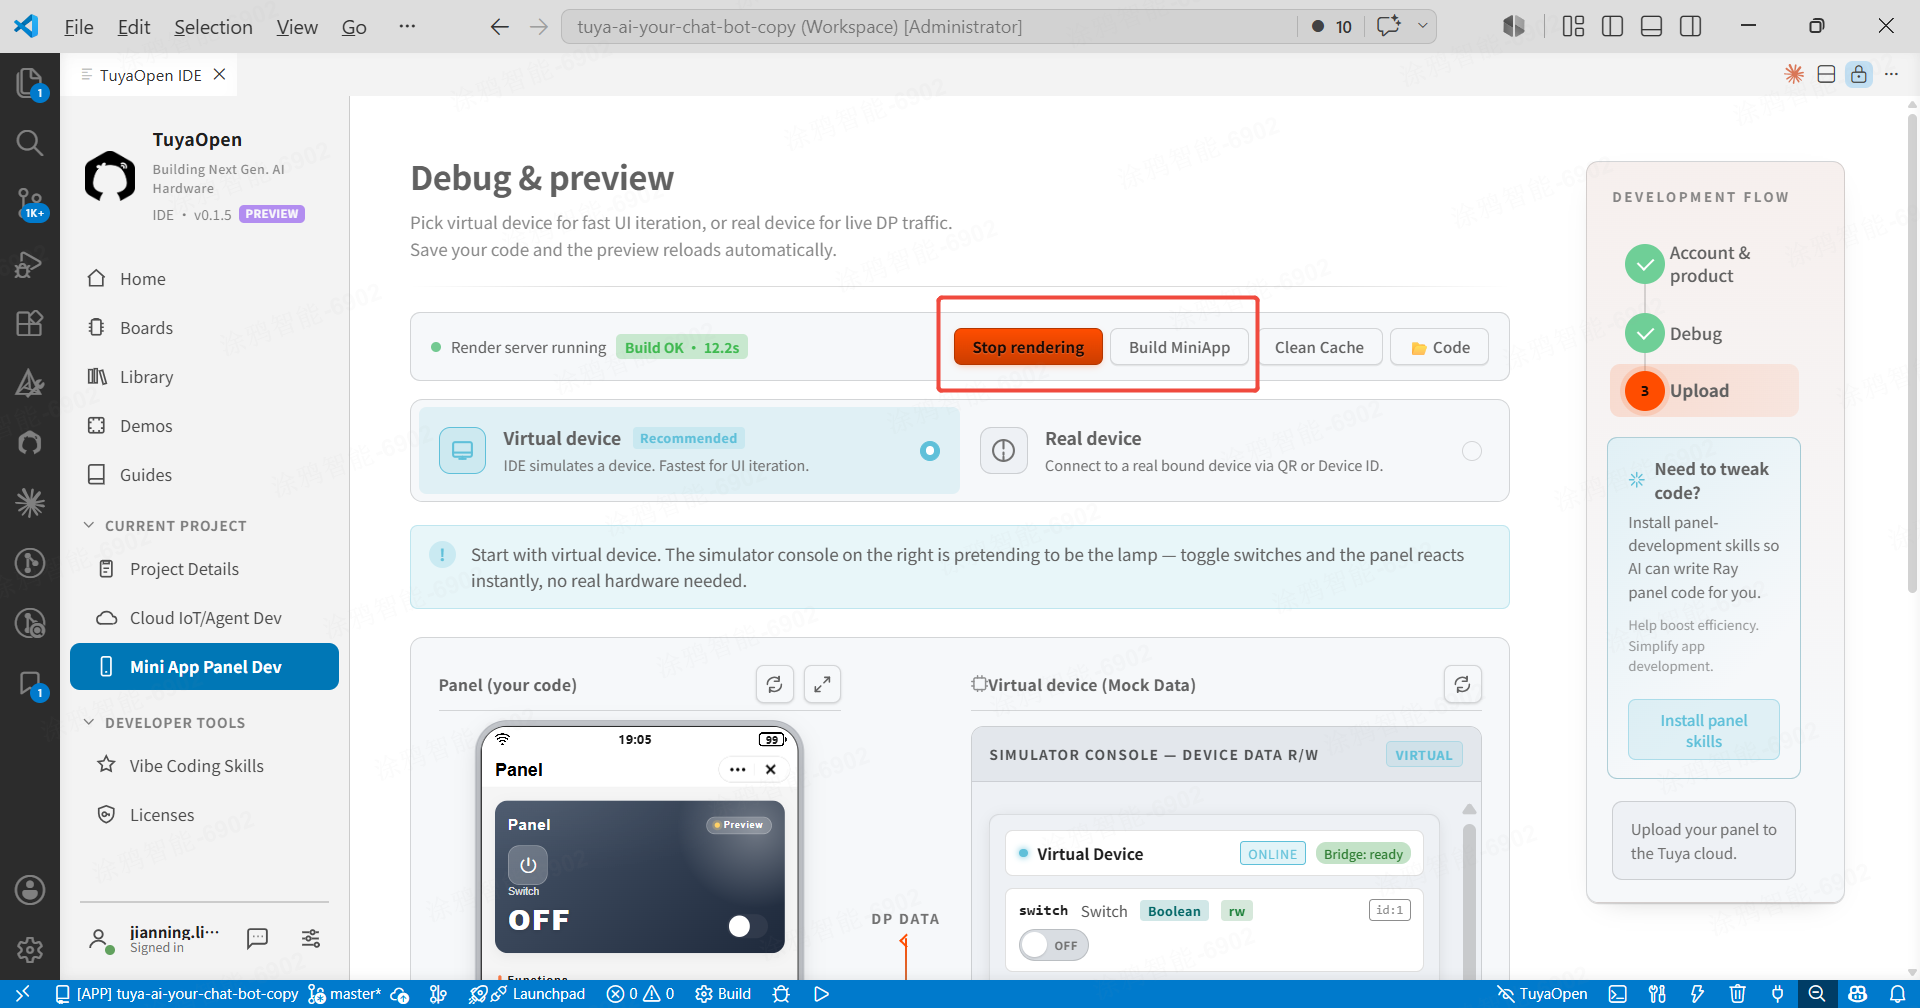Open the feedback chat icon beside user name
The height and width of the screenshot is (1008, 1920).
pos(257,938)
